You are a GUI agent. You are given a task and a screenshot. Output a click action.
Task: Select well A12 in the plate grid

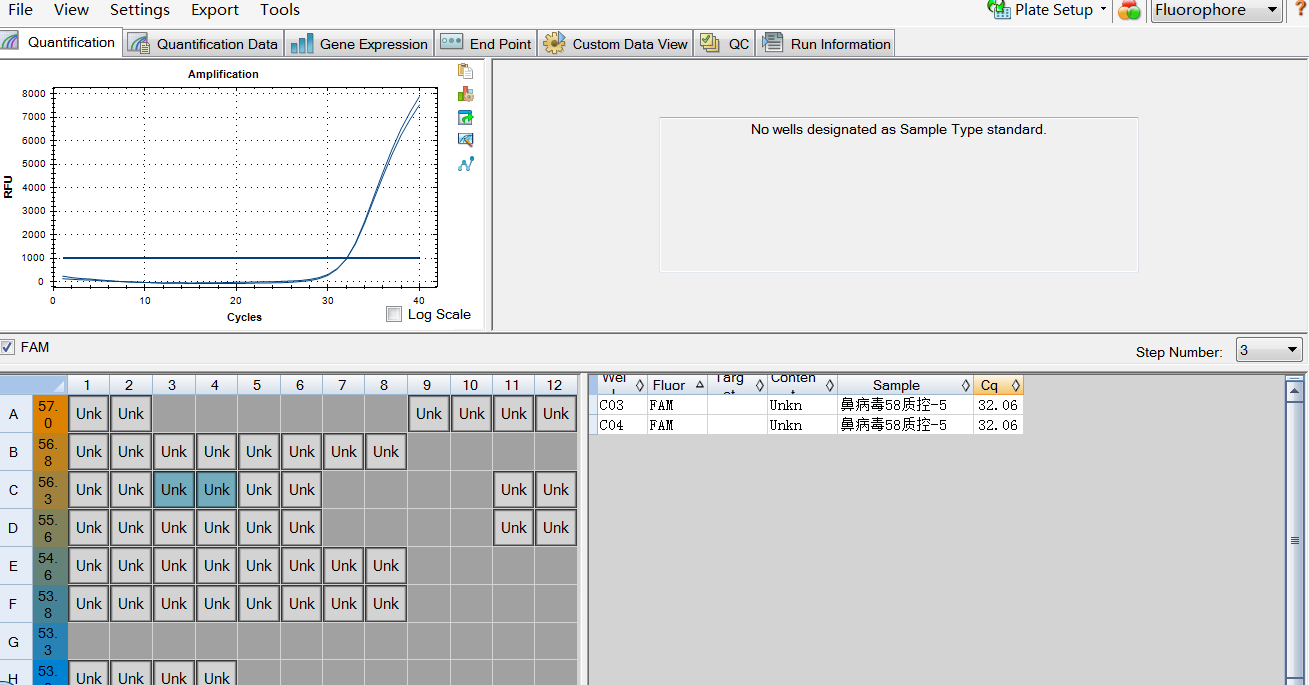coord(556,414)
